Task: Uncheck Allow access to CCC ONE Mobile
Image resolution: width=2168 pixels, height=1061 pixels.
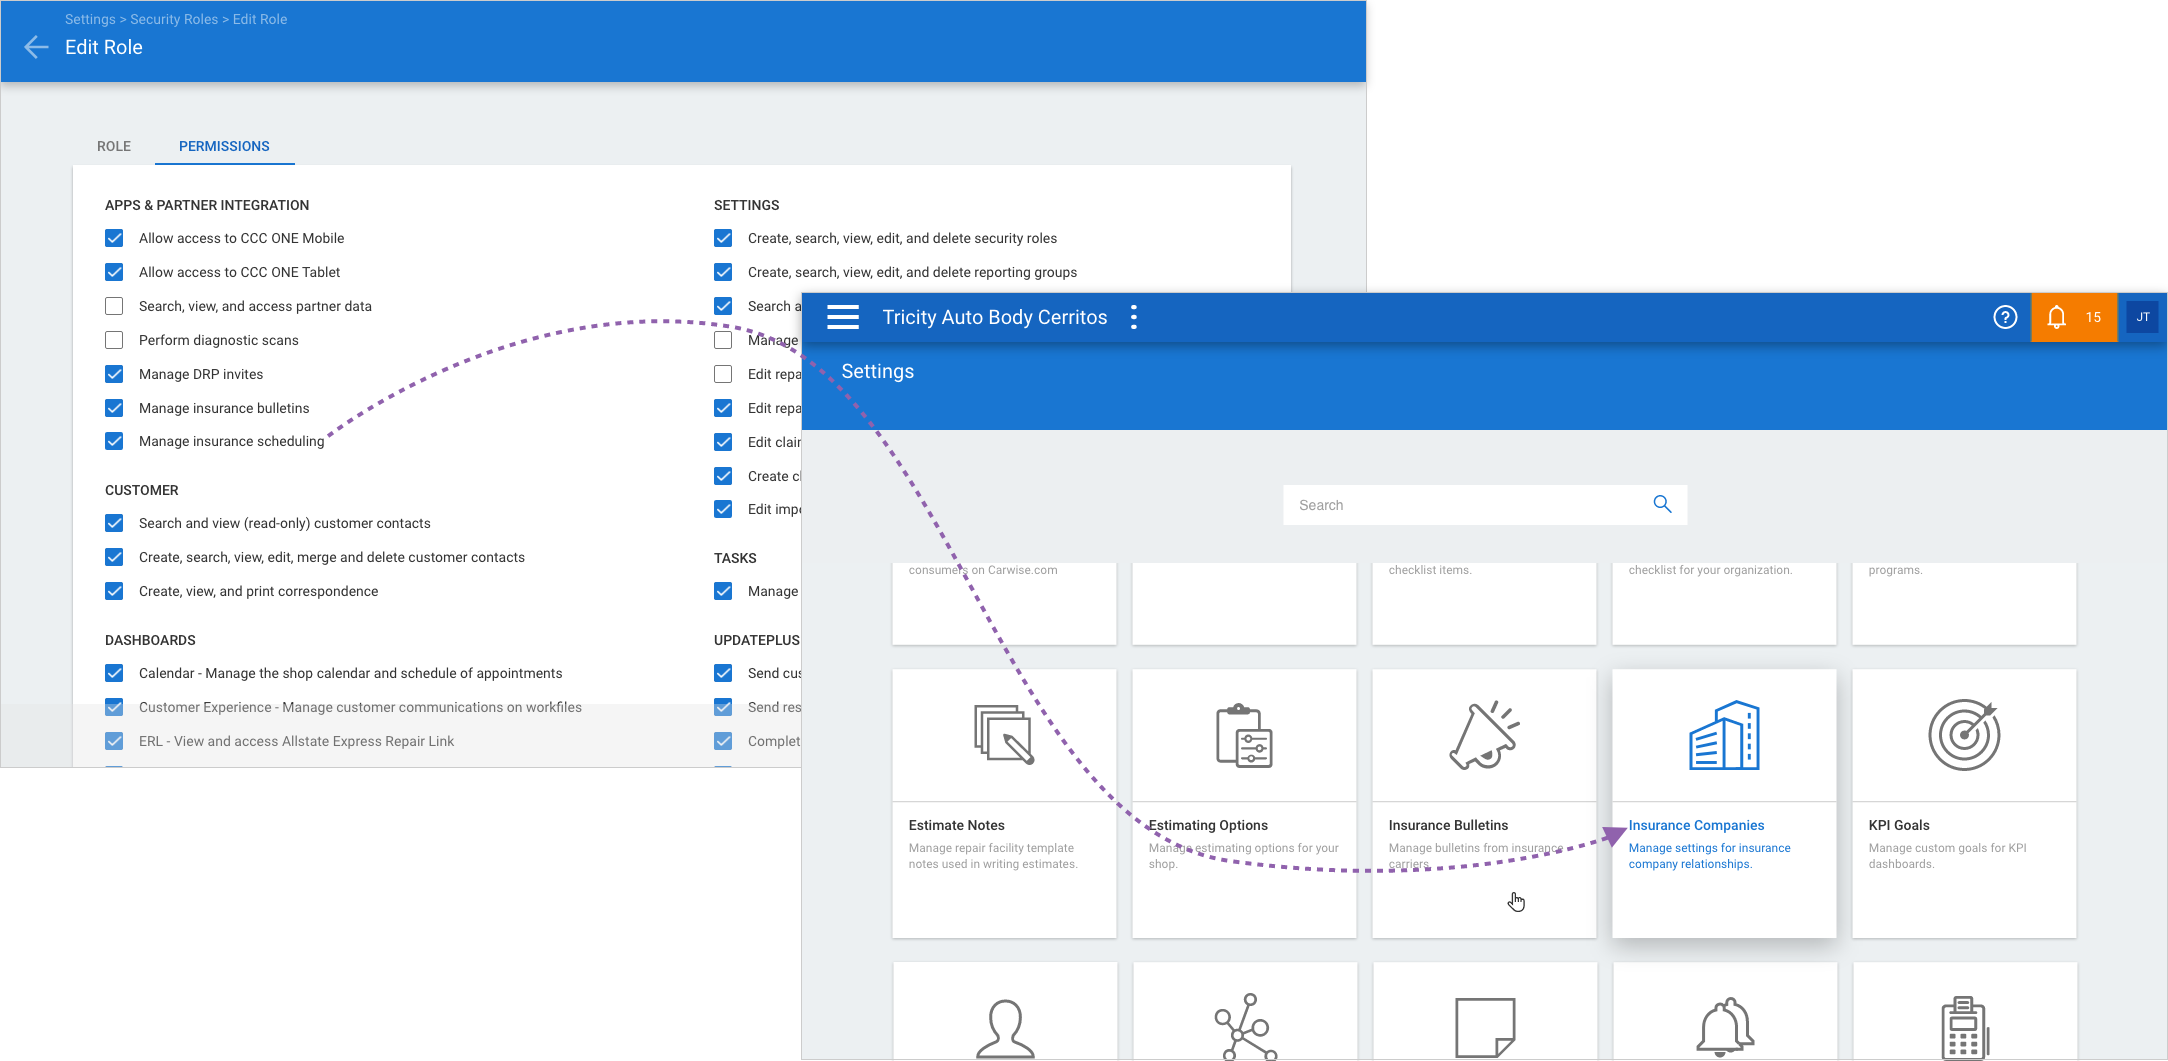Action: point(114,238)
